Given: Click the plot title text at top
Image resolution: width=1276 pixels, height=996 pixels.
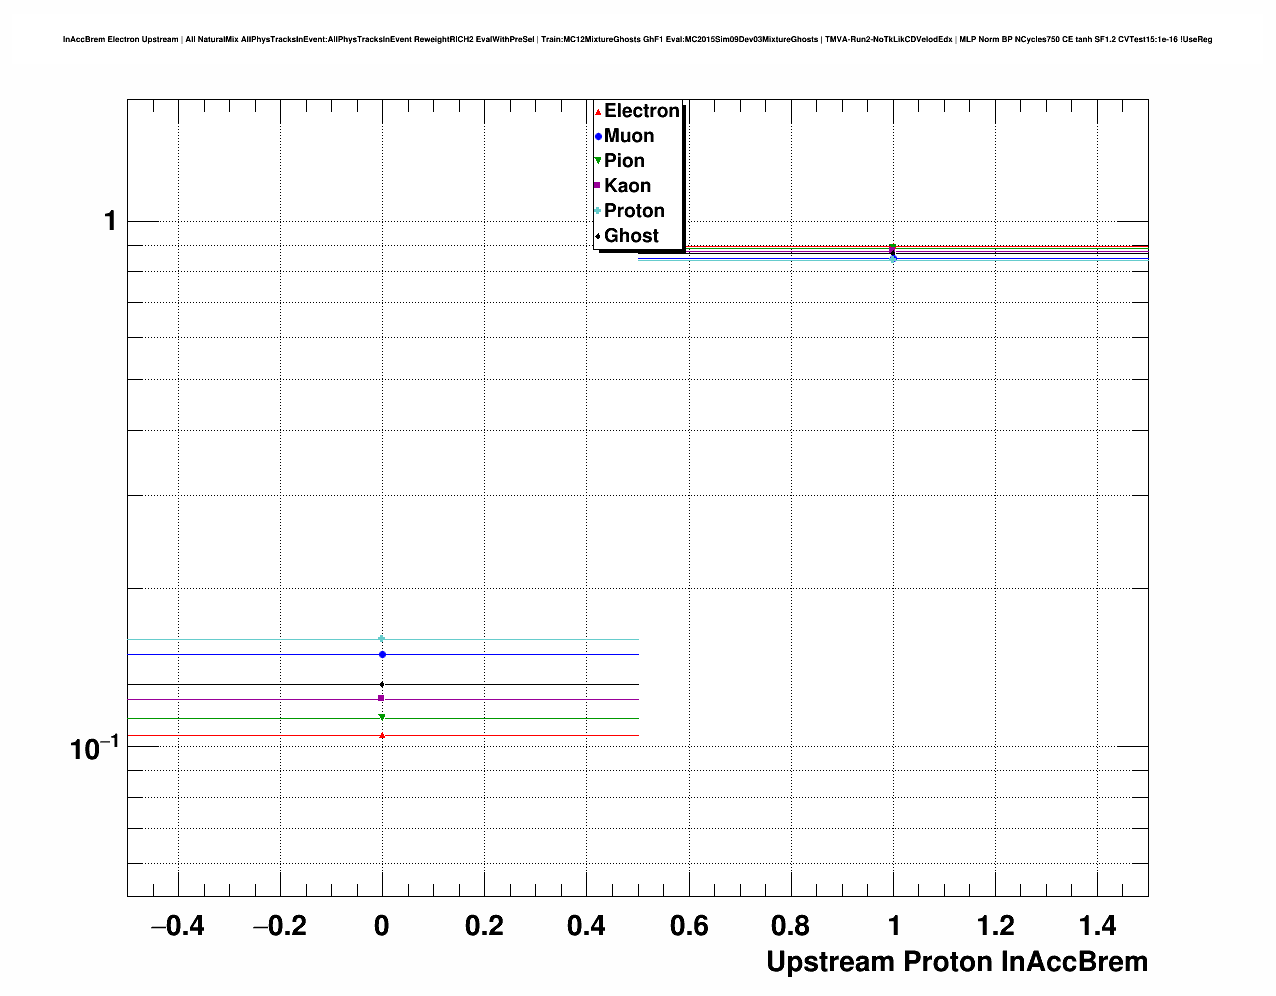Looking at the screenshot, I should (637, 40).
